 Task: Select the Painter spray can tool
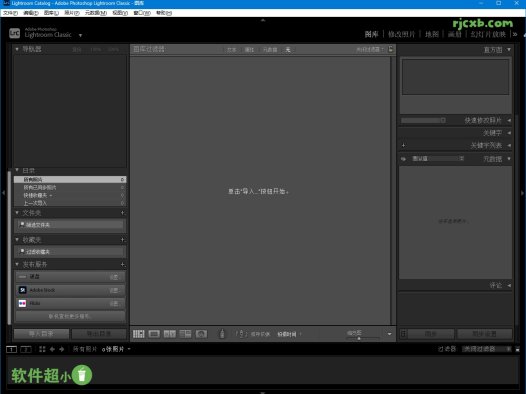[222, 334]
